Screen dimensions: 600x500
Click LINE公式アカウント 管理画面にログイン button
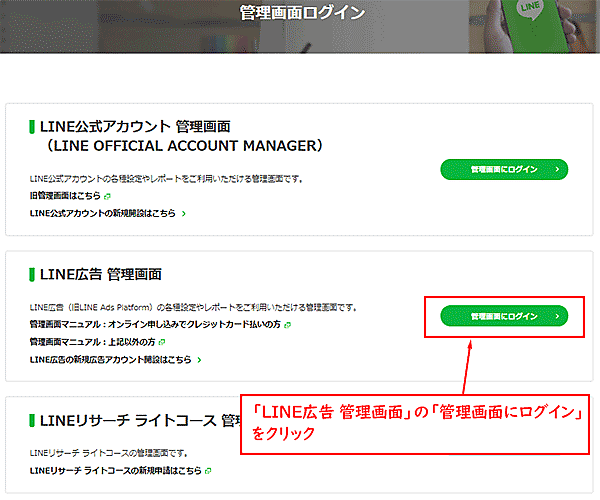[504, 169]
